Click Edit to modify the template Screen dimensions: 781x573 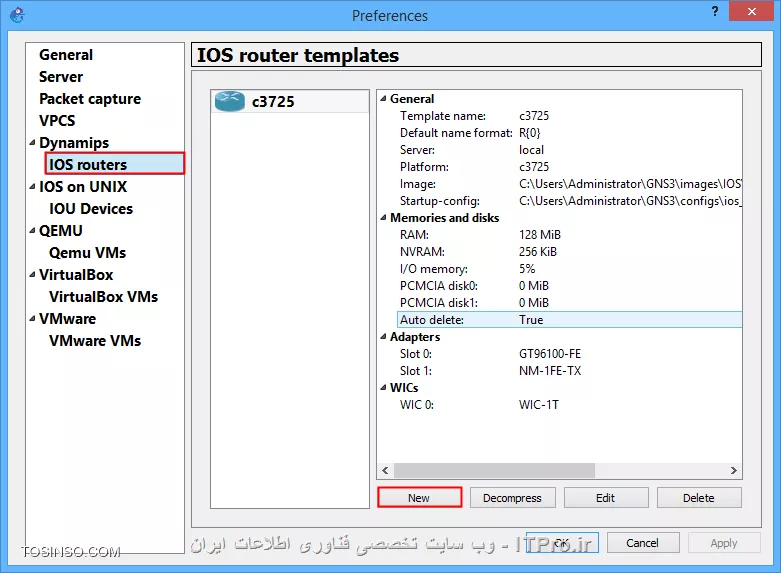click(606, 497)
